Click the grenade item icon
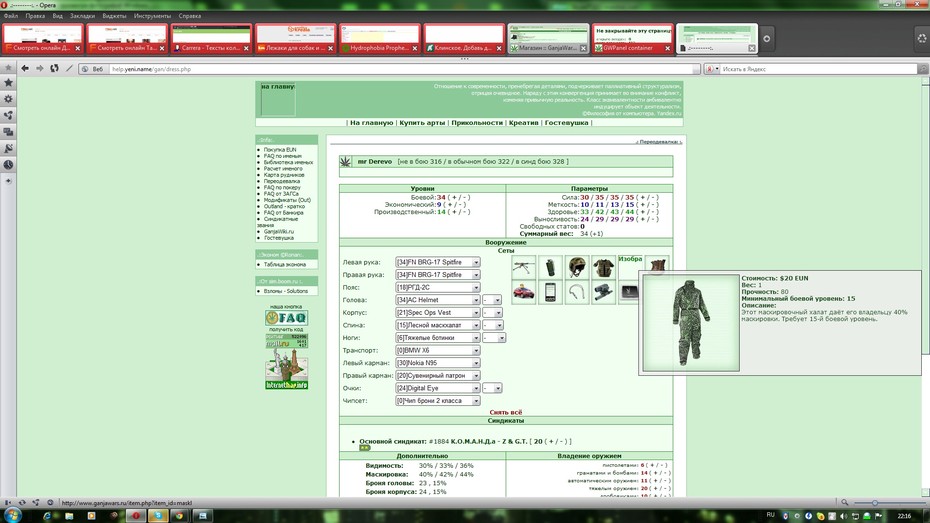930x523 pixels. click(x=550, y=267)
